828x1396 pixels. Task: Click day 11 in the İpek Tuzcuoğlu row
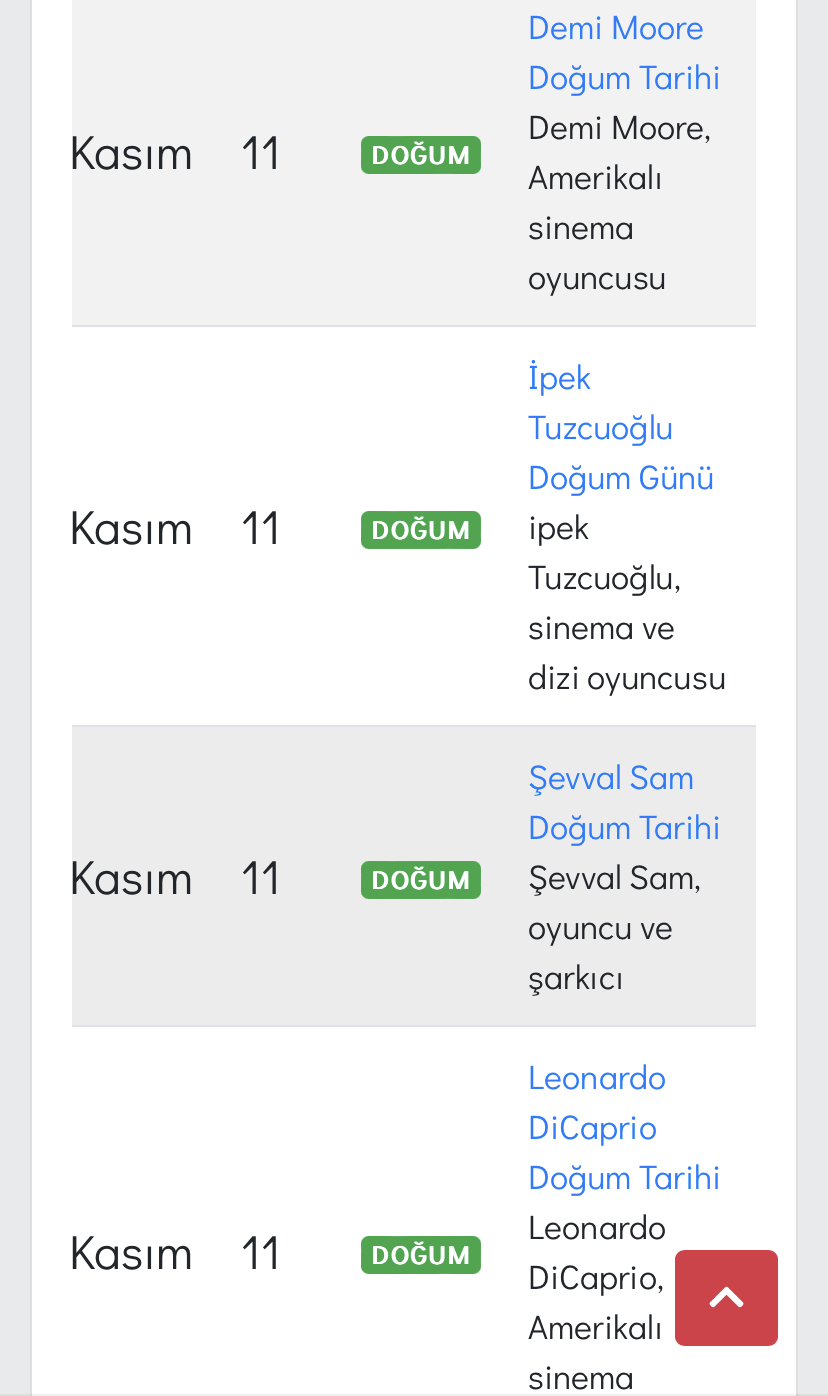coord(260,529)
